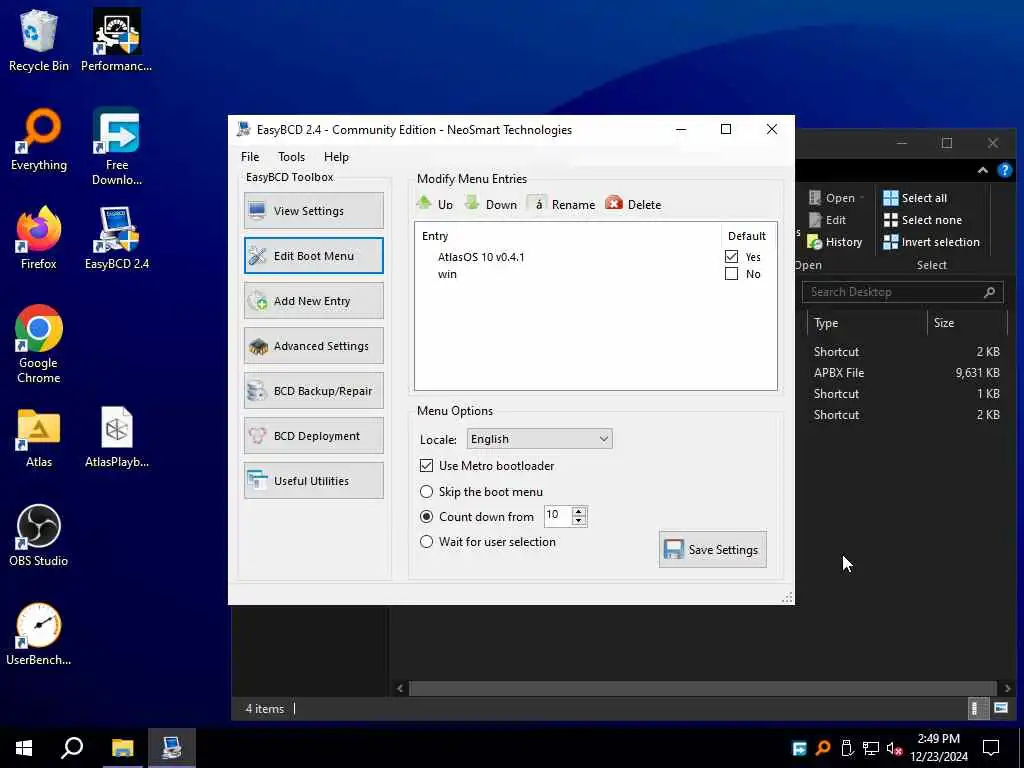Screen dimensions: 1024x768
Task: Select the Atlas folder desktop icon
Action: 39,438
